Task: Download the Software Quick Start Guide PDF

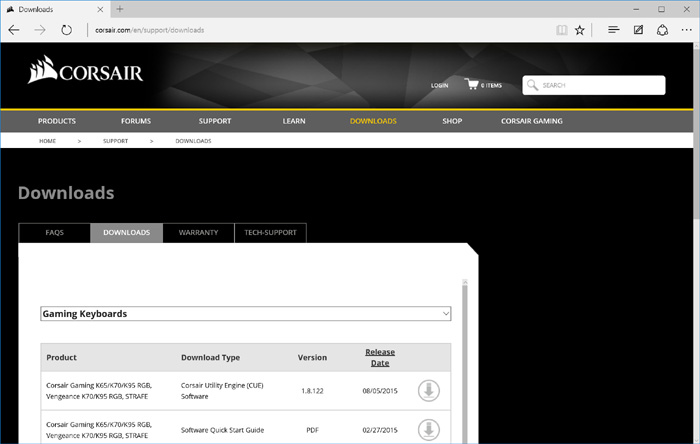Action: (x=429, y=430)
